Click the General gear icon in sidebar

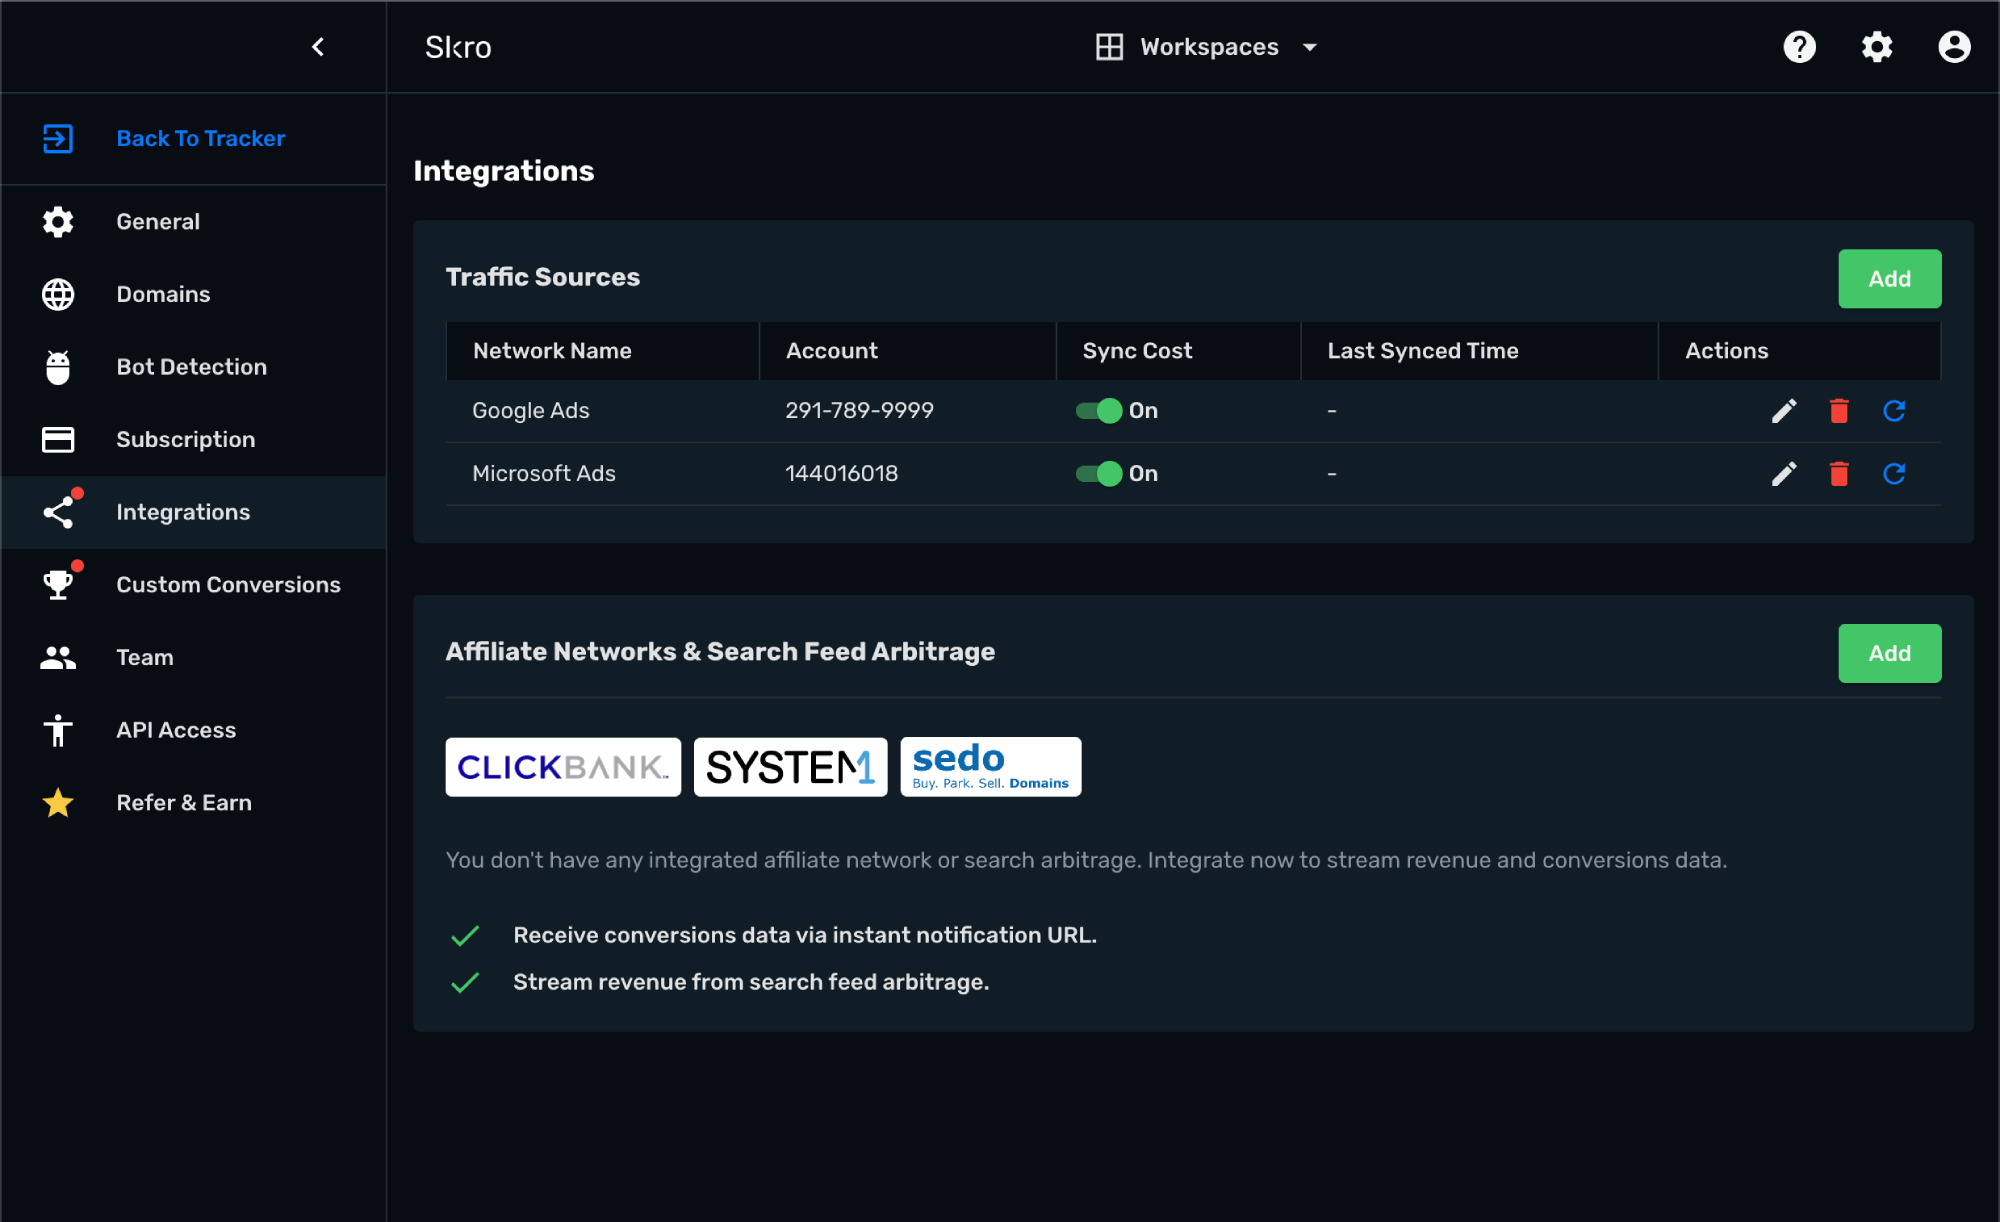point(58,221)
